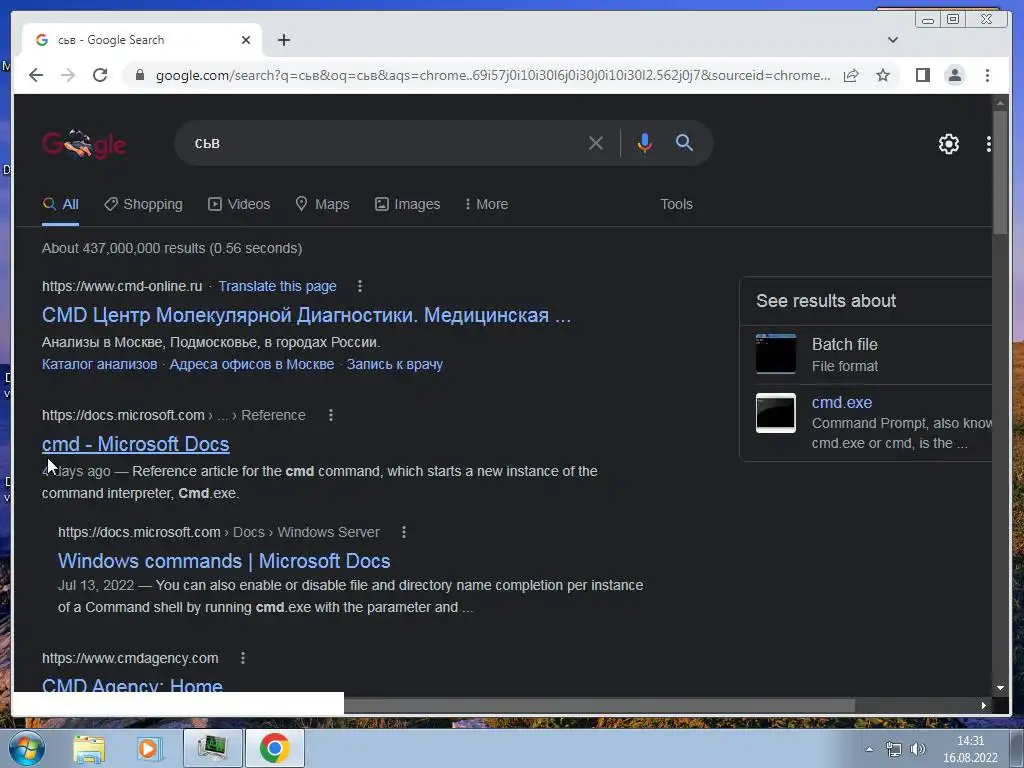Viewport: 1024px width, 768px height.
Task: Open the Chrome three-dot menu
Action: tap(987, 75)
